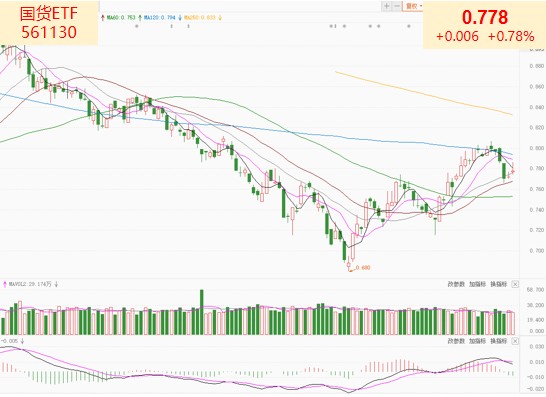
Task: Click the +0.006 price change
Action: click(x=457, y=36)
